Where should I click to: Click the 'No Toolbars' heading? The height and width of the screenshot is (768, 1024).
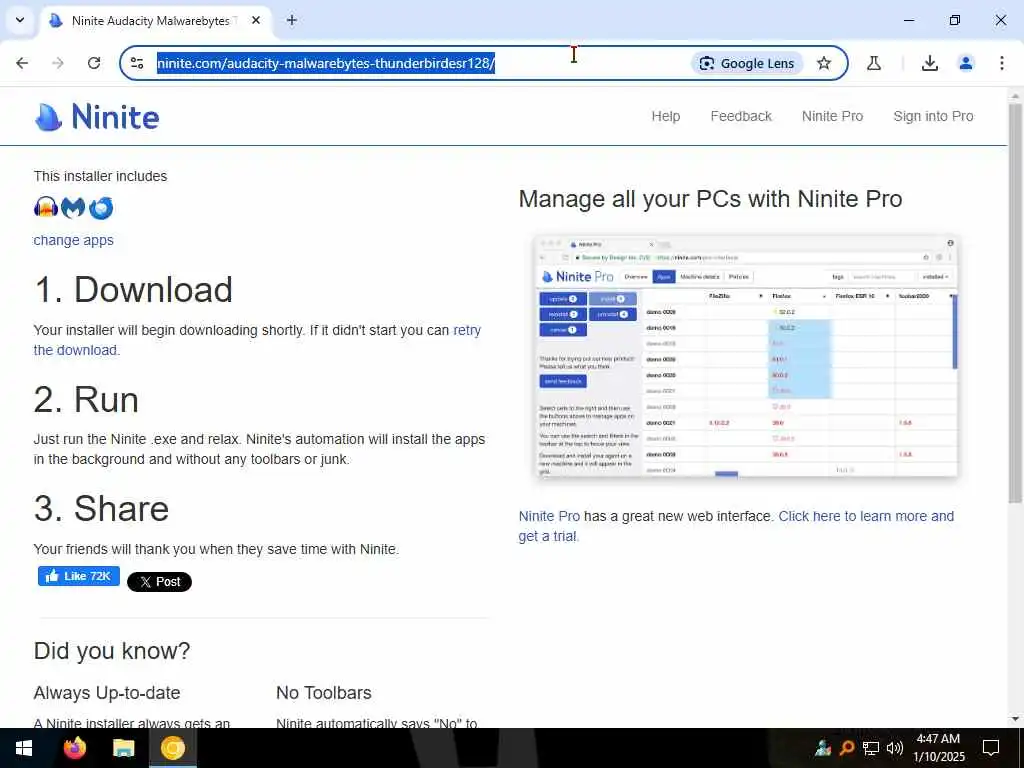click(x=324, y=693)
